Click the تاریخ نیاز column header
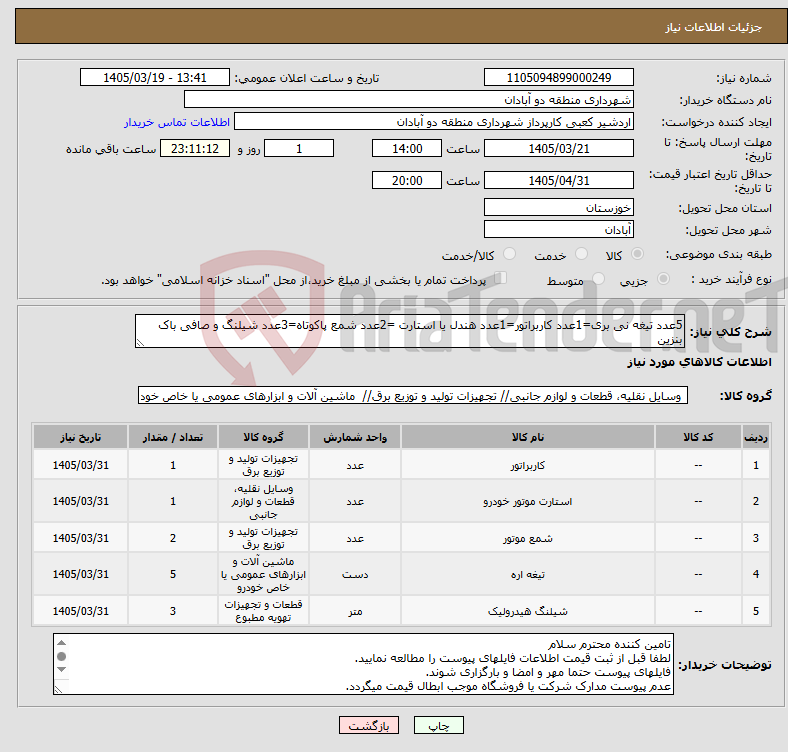The image size is (788, 752). click(x=80, y=437)
